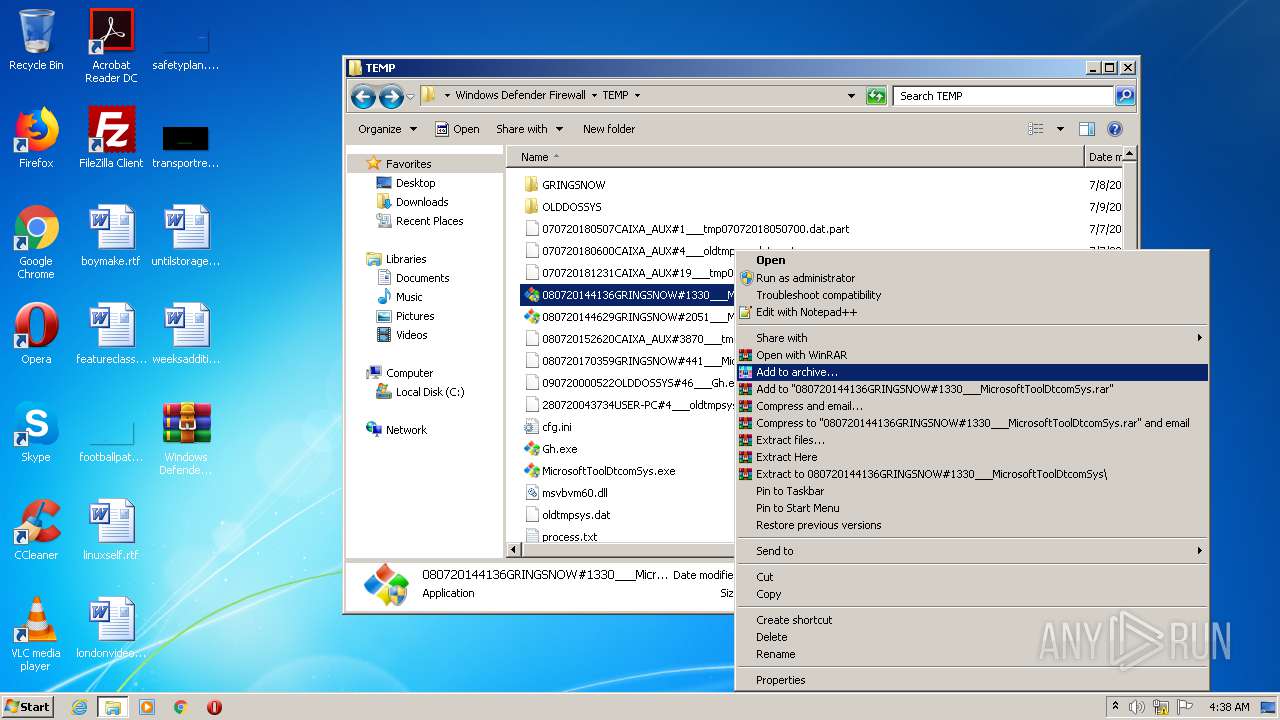
Task: Click the Explorer Forward navigation button
Action: pyautogui.click(x=391, y=96)
